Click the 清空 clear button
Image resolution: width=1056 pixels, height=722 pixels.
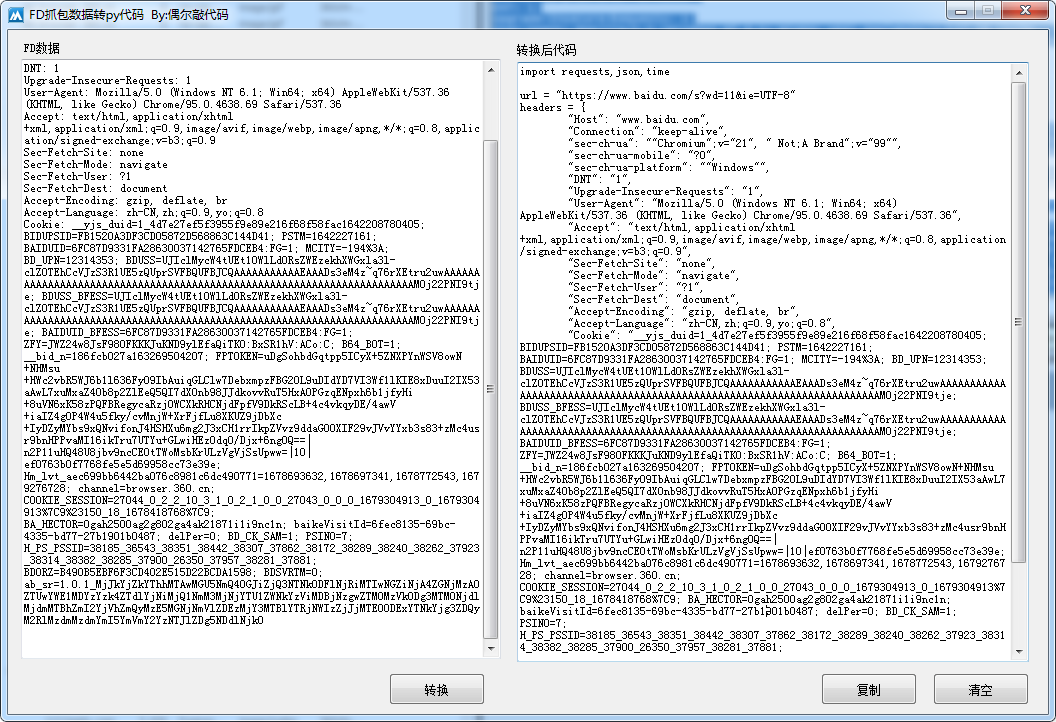tap(981, 689)
